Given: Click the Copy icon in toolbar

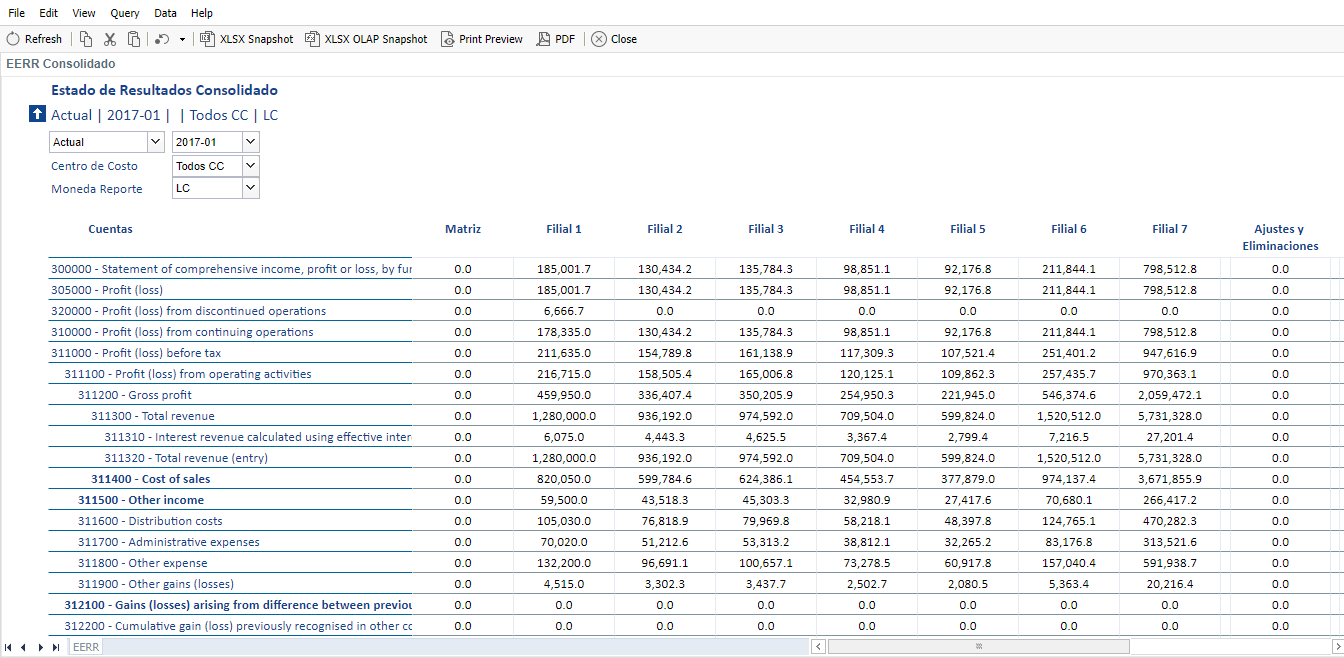Looking at the screenshot, I should (86, 39).
